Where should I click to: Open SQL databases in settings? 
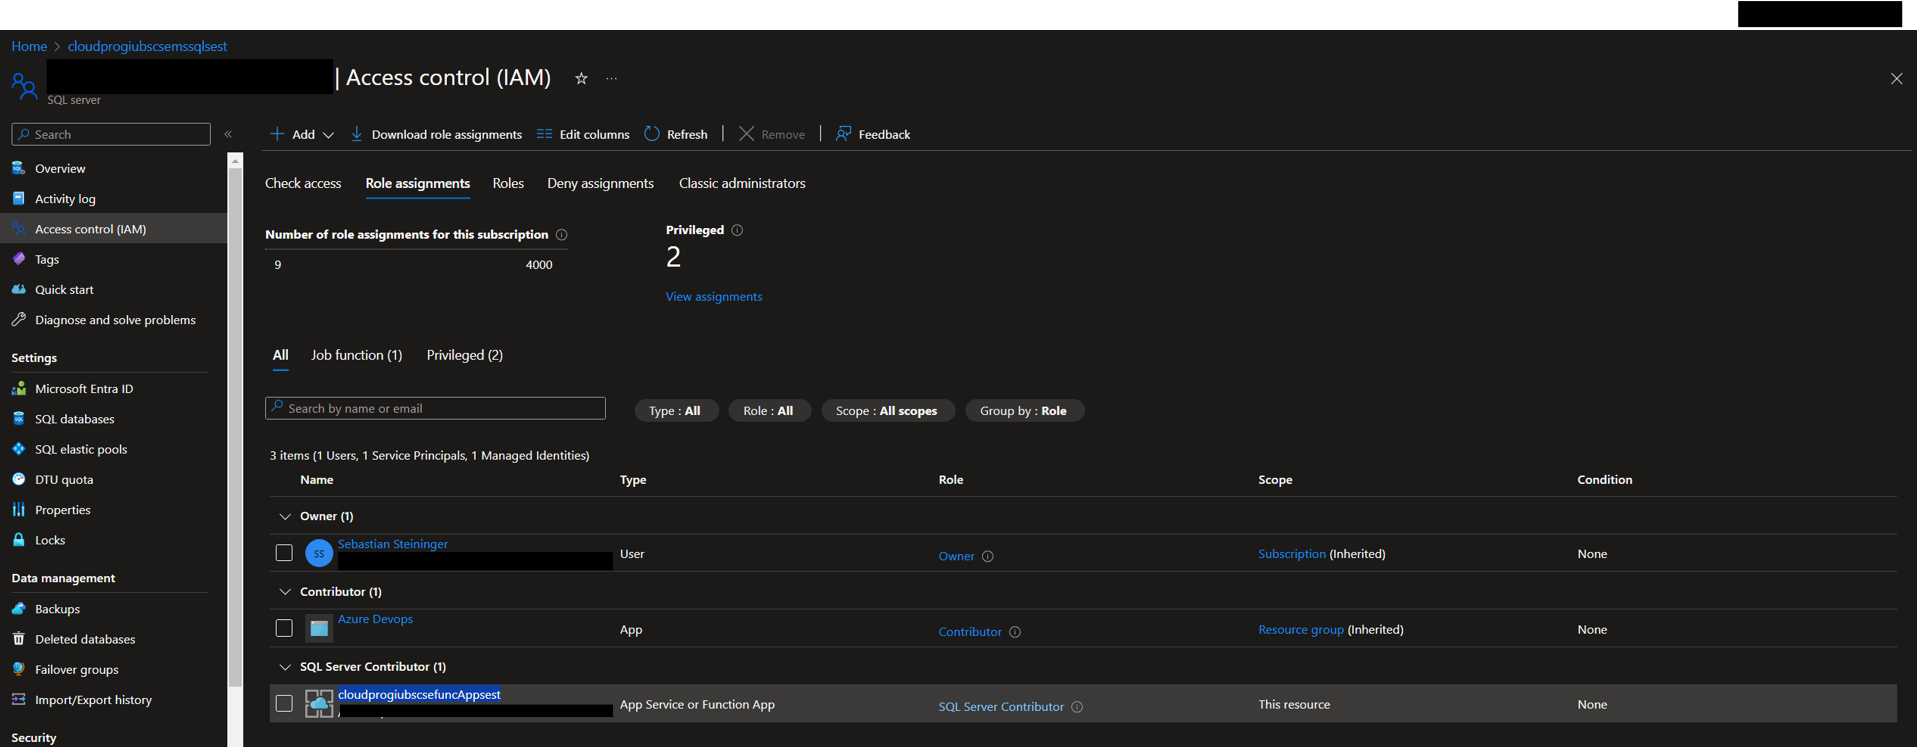pos(74,419)
